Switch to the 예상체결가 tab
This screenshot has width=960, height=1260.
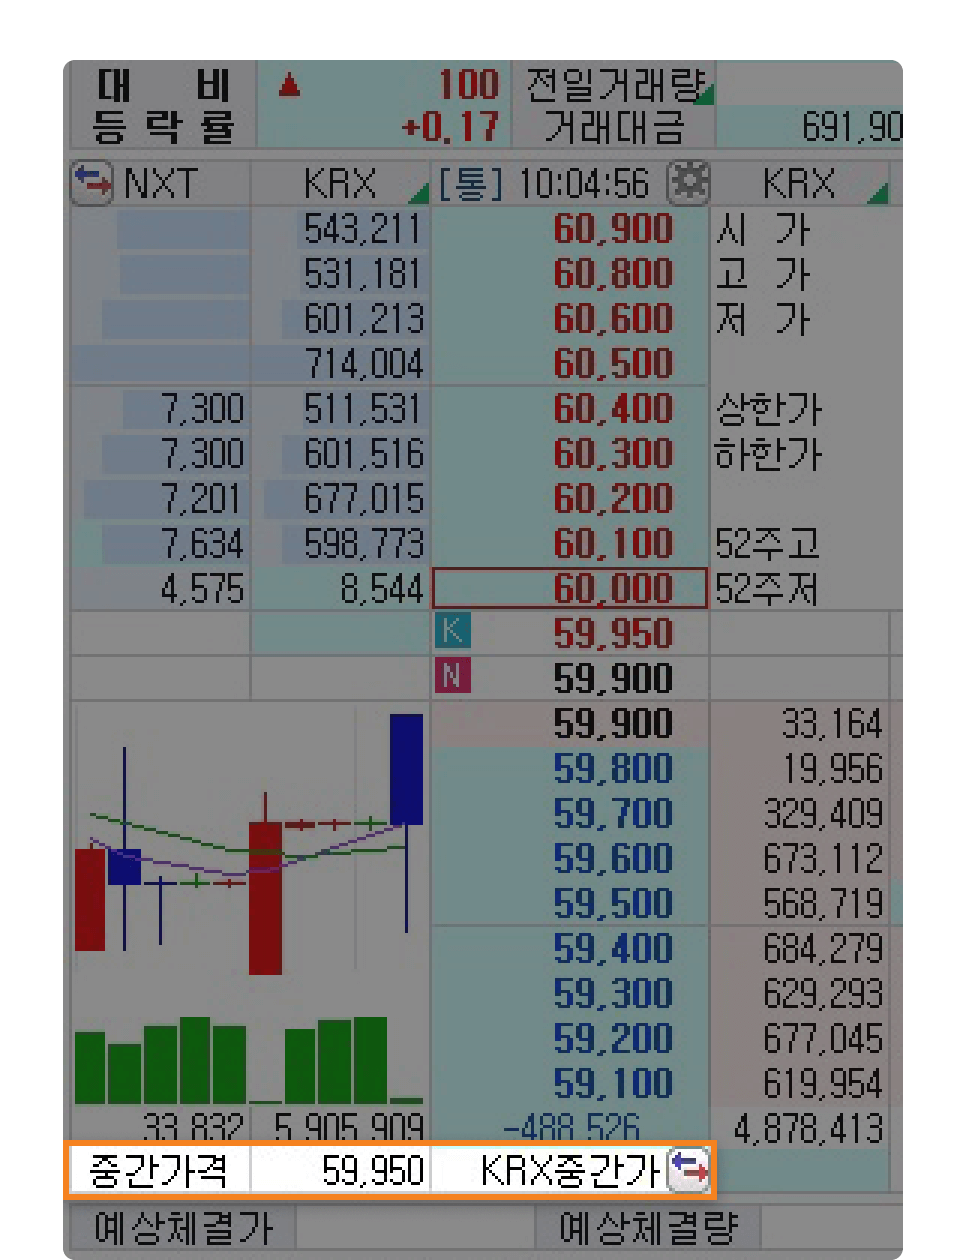[183, 1229]
